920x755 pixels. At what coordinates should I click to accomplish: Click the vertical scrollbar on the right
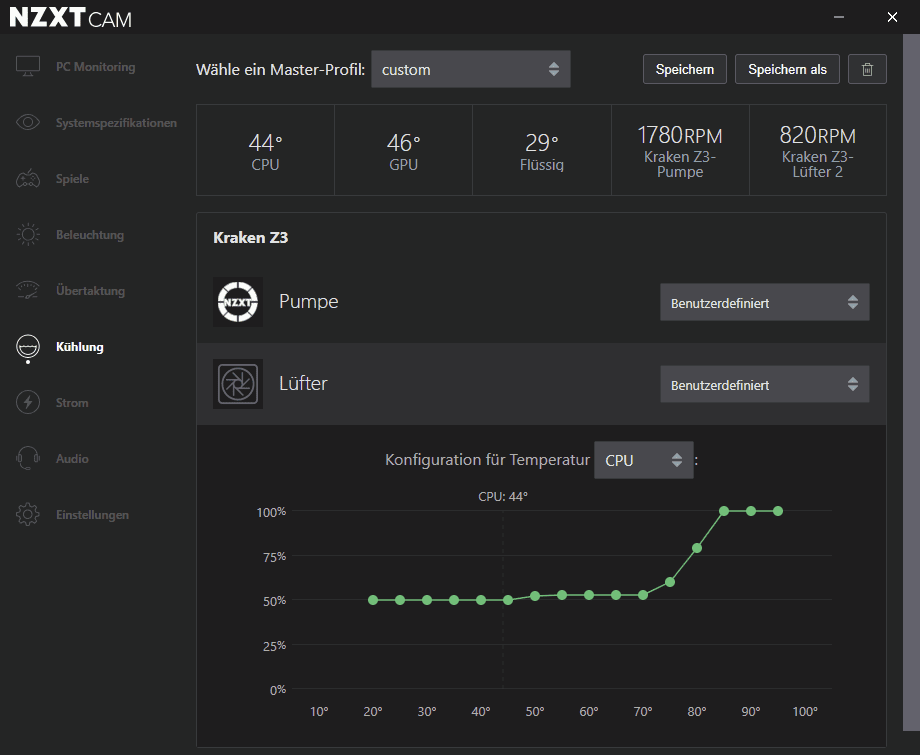pyautogui.click(x=911, y=382)
